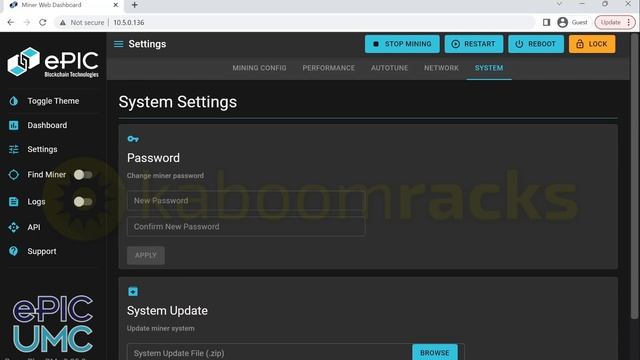Click the key icon above Password
Screen dimensions: 640x360
133,139
